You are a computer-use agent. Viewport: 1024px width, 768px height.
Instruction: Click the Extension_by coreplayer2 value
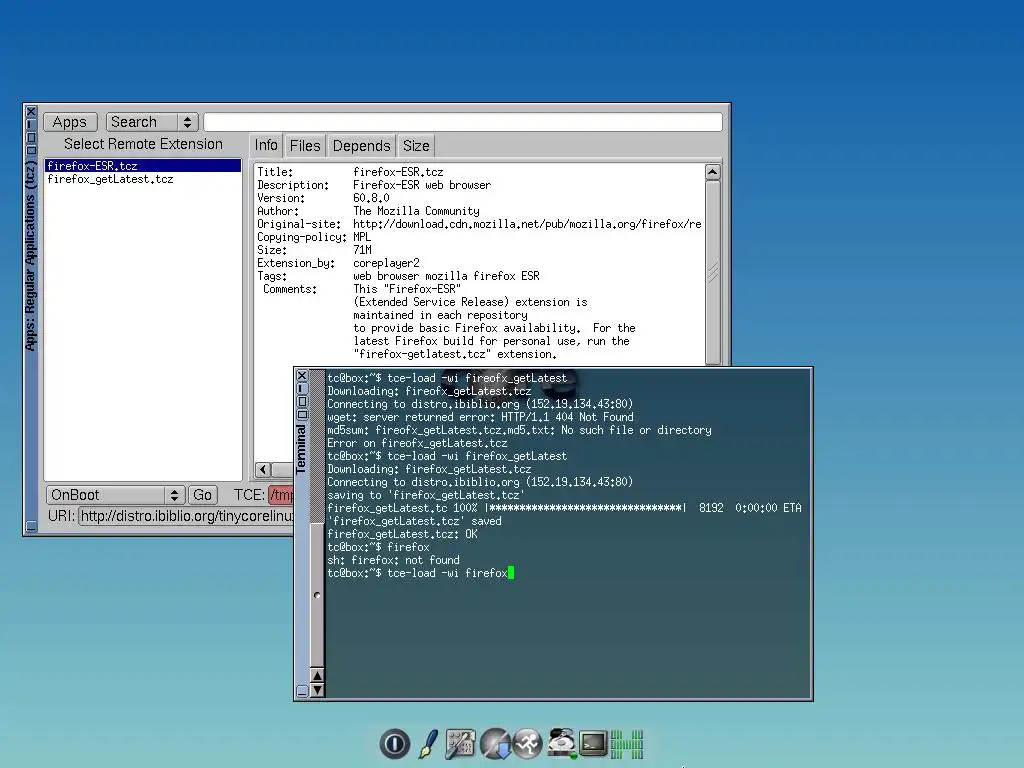pyautogui.click(x=386, y=263)
